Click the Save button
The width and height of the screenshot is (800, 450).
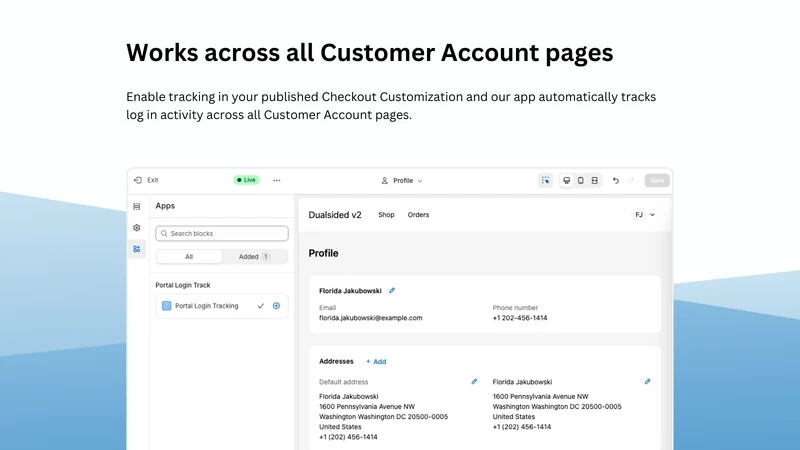[657, 181]
